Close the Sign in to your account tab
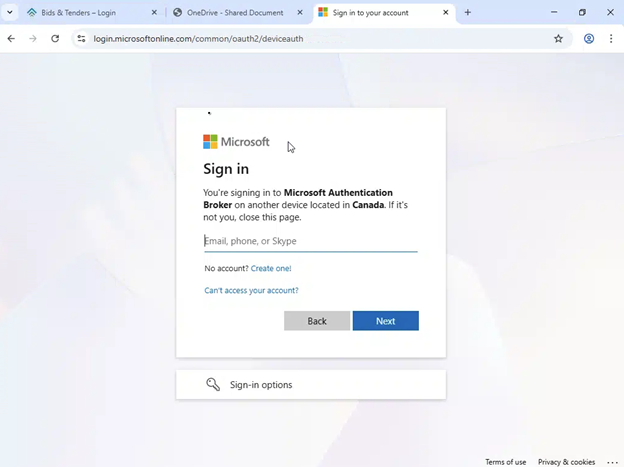 (x=446, y=13)
